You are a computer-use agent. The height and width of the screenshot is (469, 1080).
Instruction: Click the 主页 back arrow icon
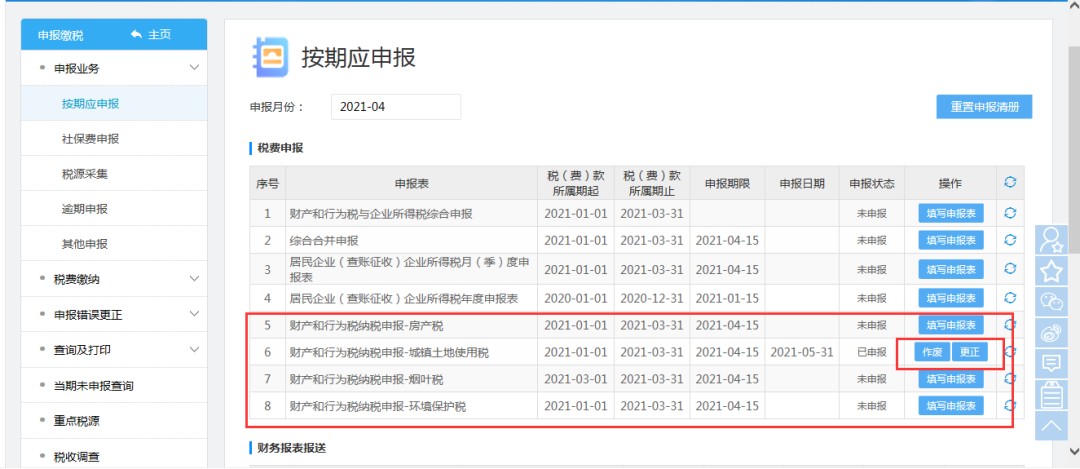[x=136, y=34]
